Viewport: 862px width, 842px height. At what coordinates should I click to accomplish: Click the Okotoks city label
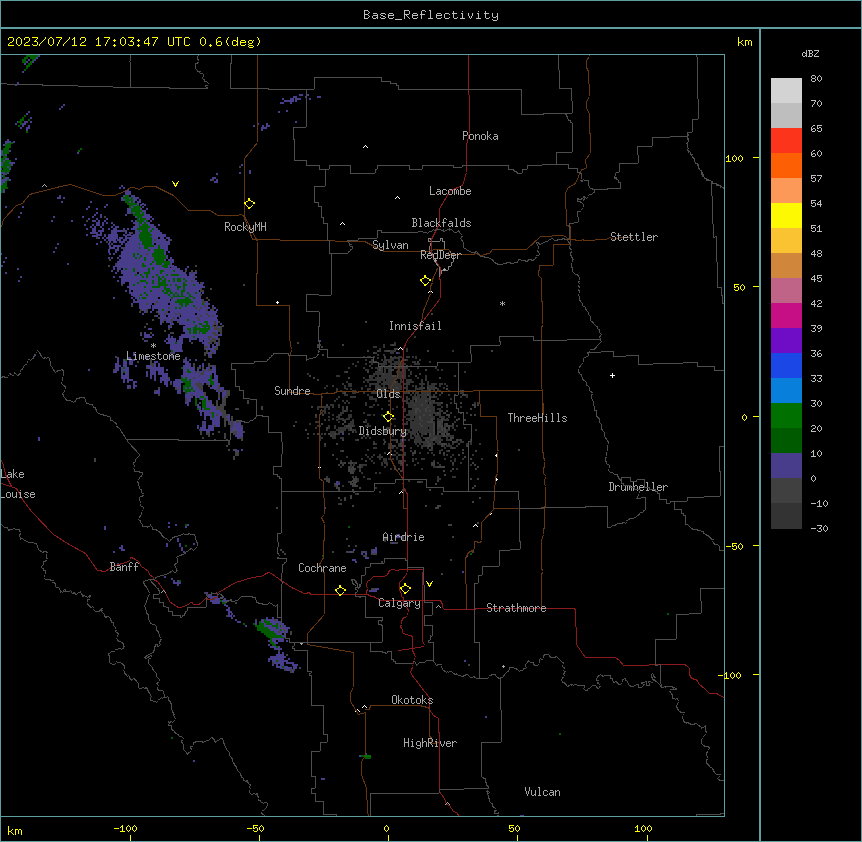pos(412,700)
